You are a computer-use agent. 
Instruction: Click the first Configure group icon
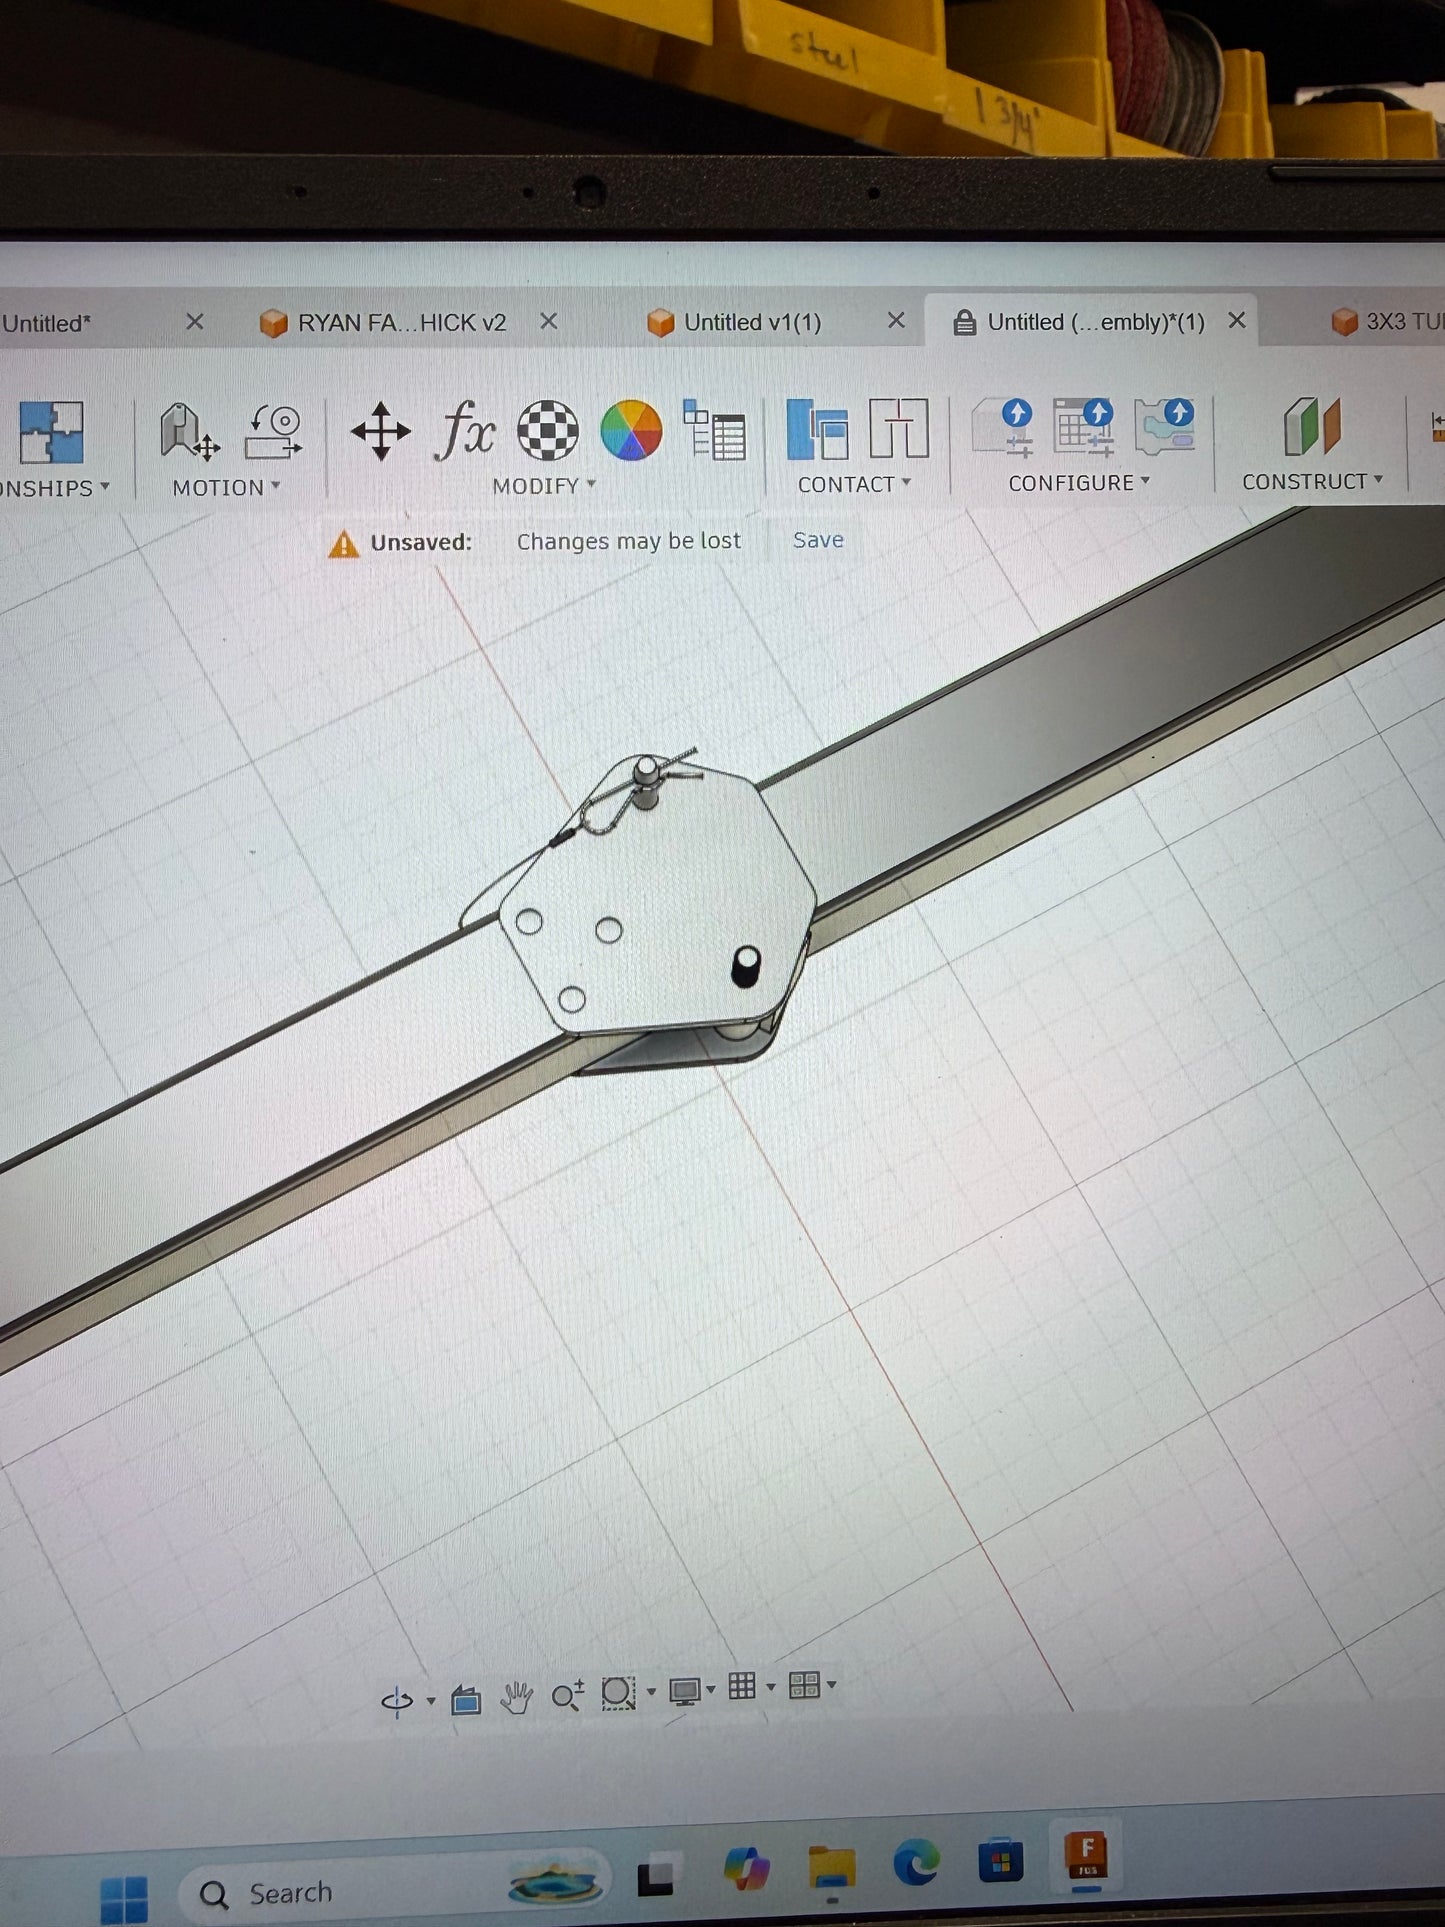pyautogui.click(x=1004, y=427)
